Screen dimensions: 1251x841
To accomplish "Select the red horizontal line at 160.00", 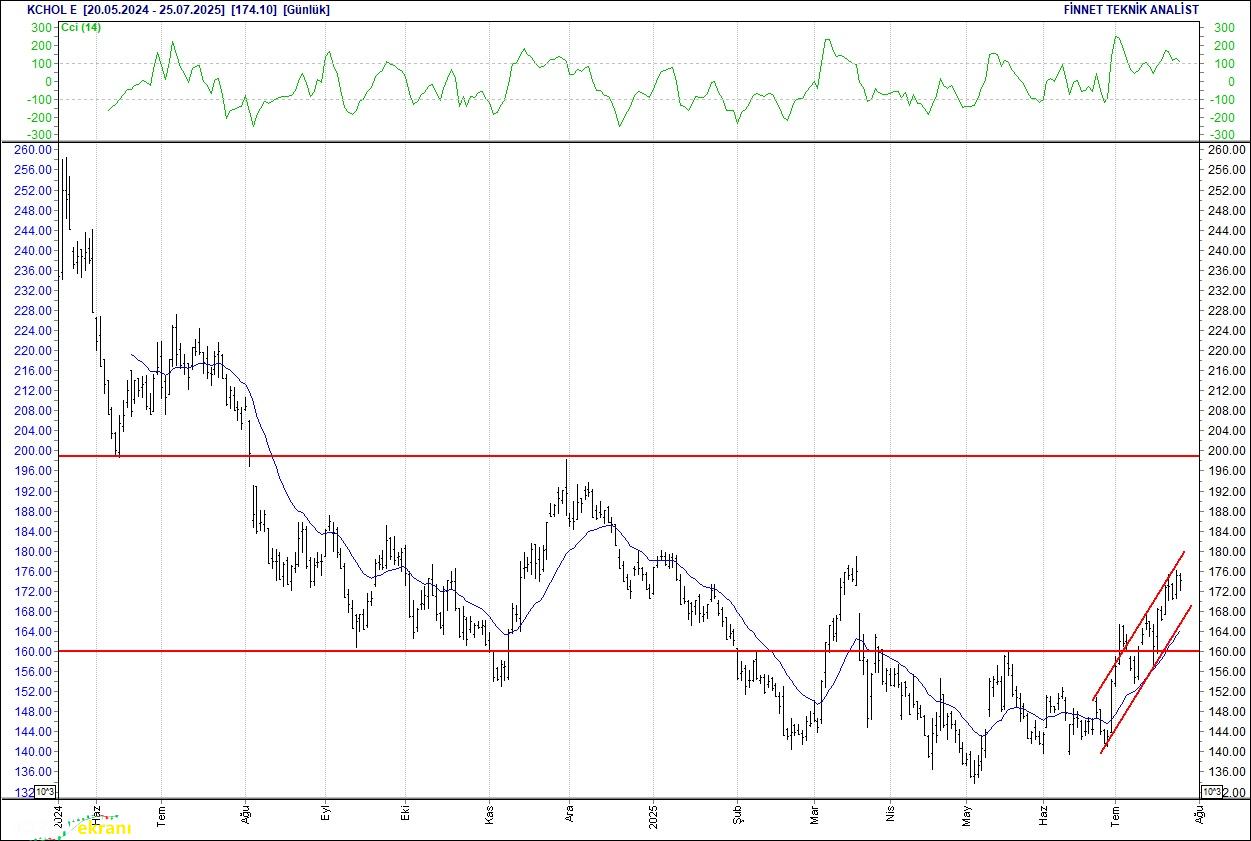I will [628, 651].
